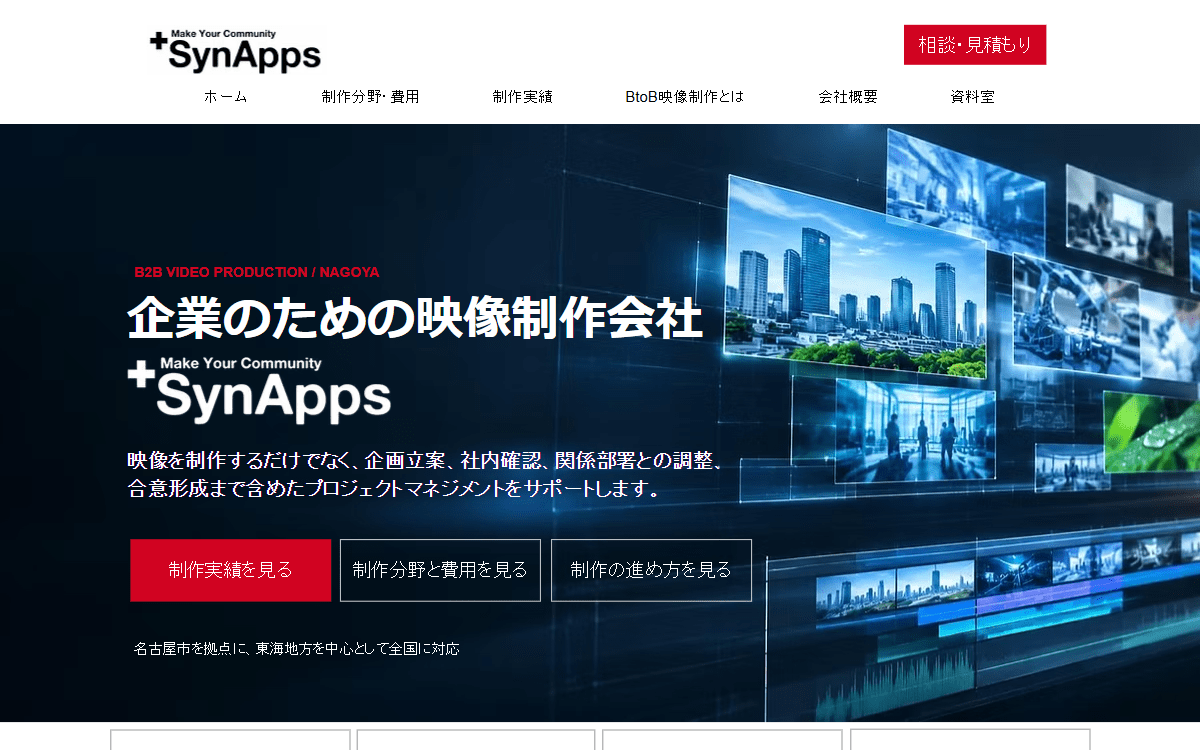This screenshot has width=1200, height=750.
Task: Open the 資料室 menu item
Action: pos(972,97)
